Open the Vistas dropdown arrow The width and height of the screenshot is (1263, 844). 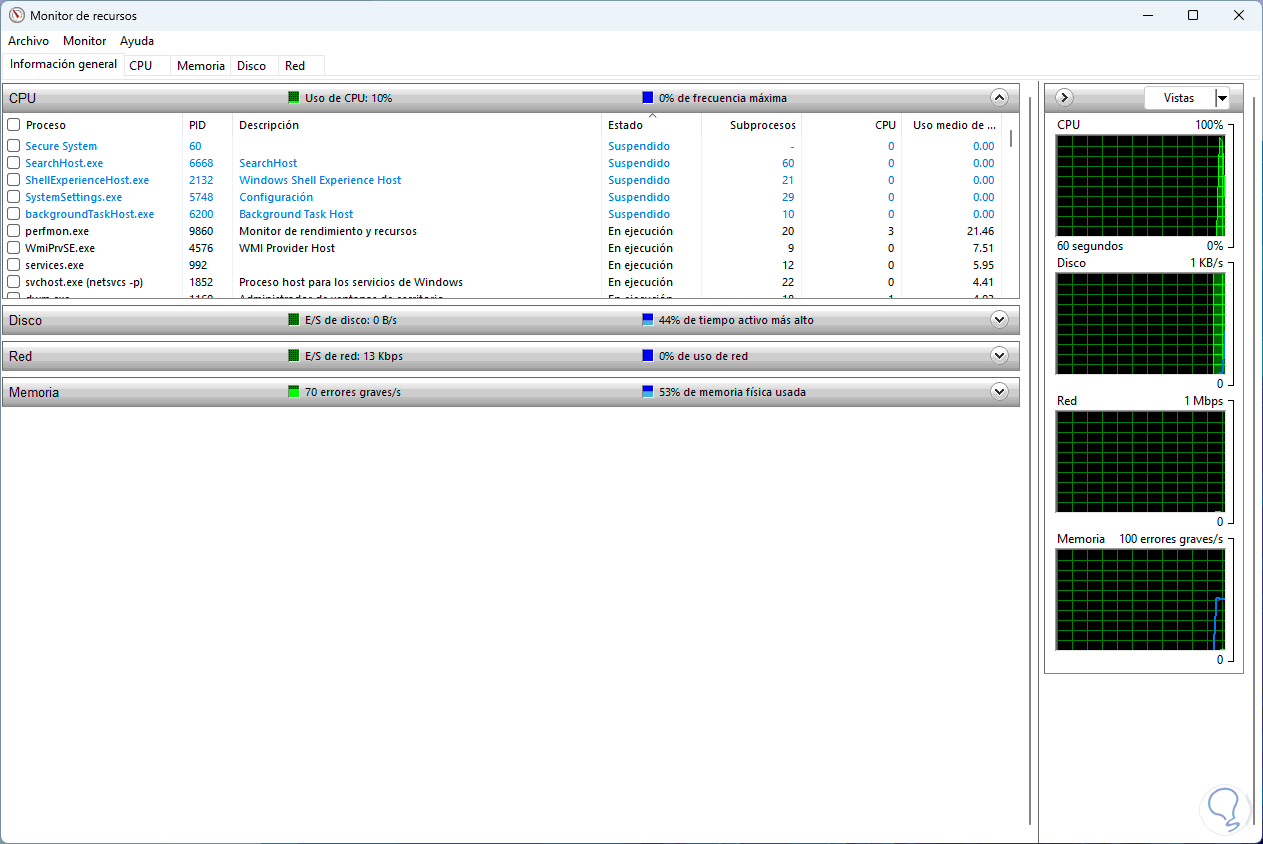click(x=1222, y=98)
